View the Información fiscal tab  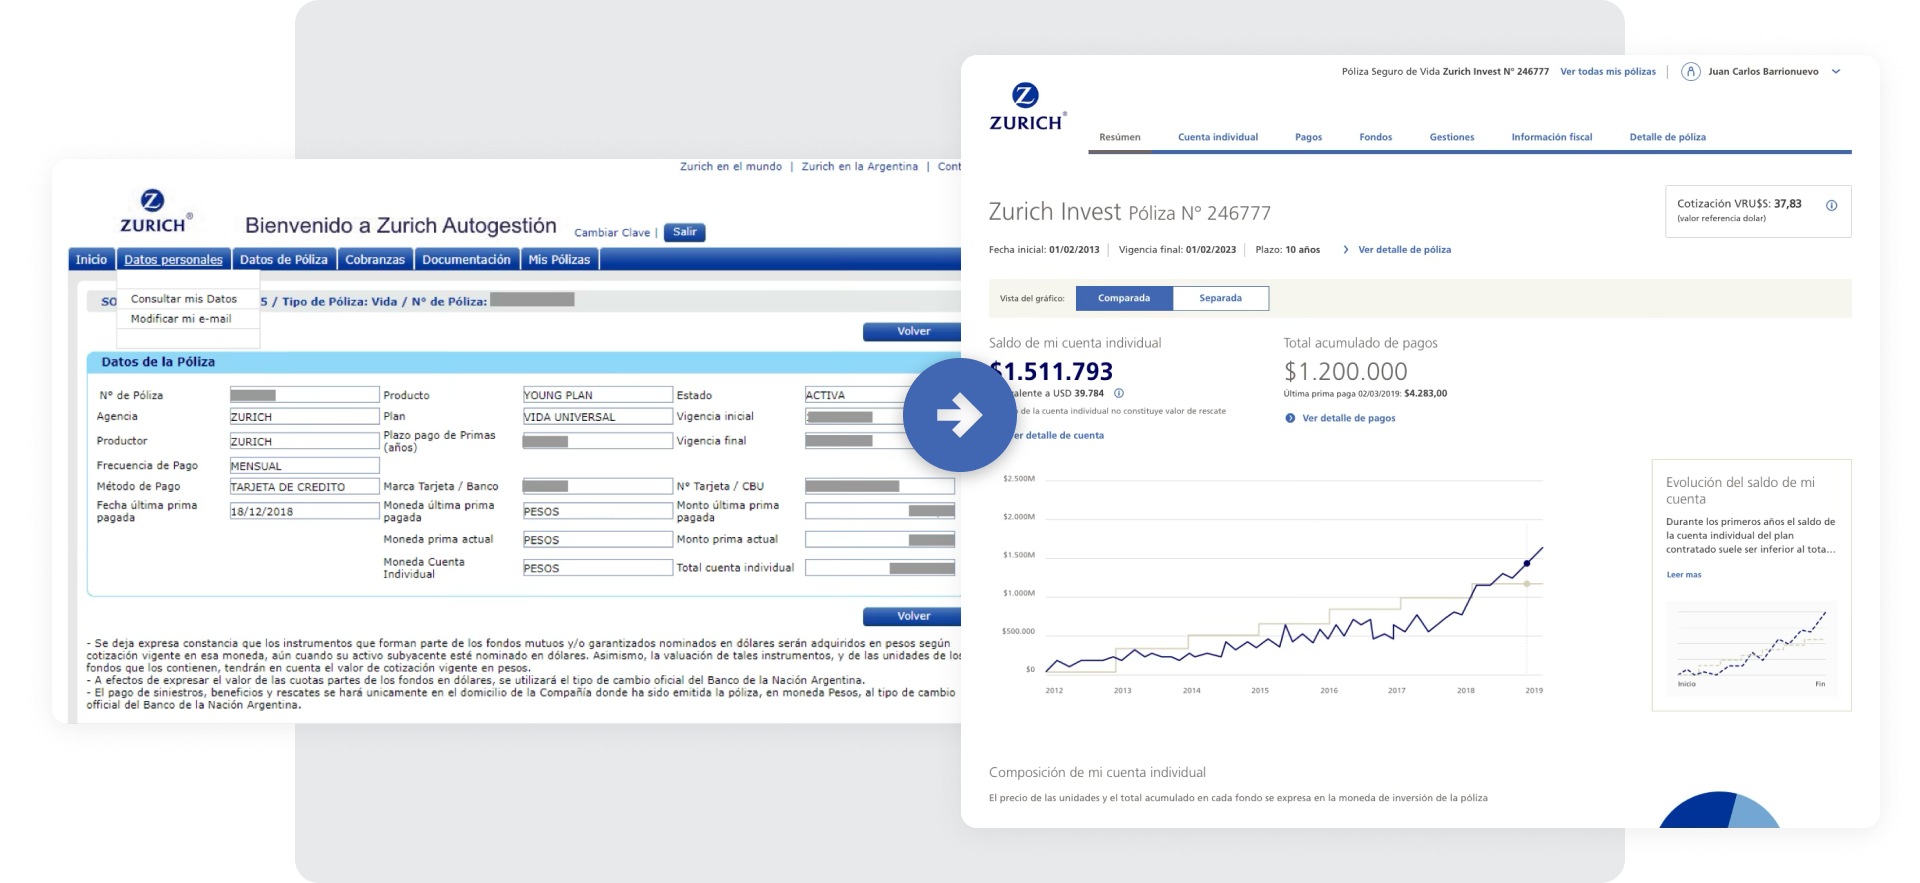tap(1552, 137)
